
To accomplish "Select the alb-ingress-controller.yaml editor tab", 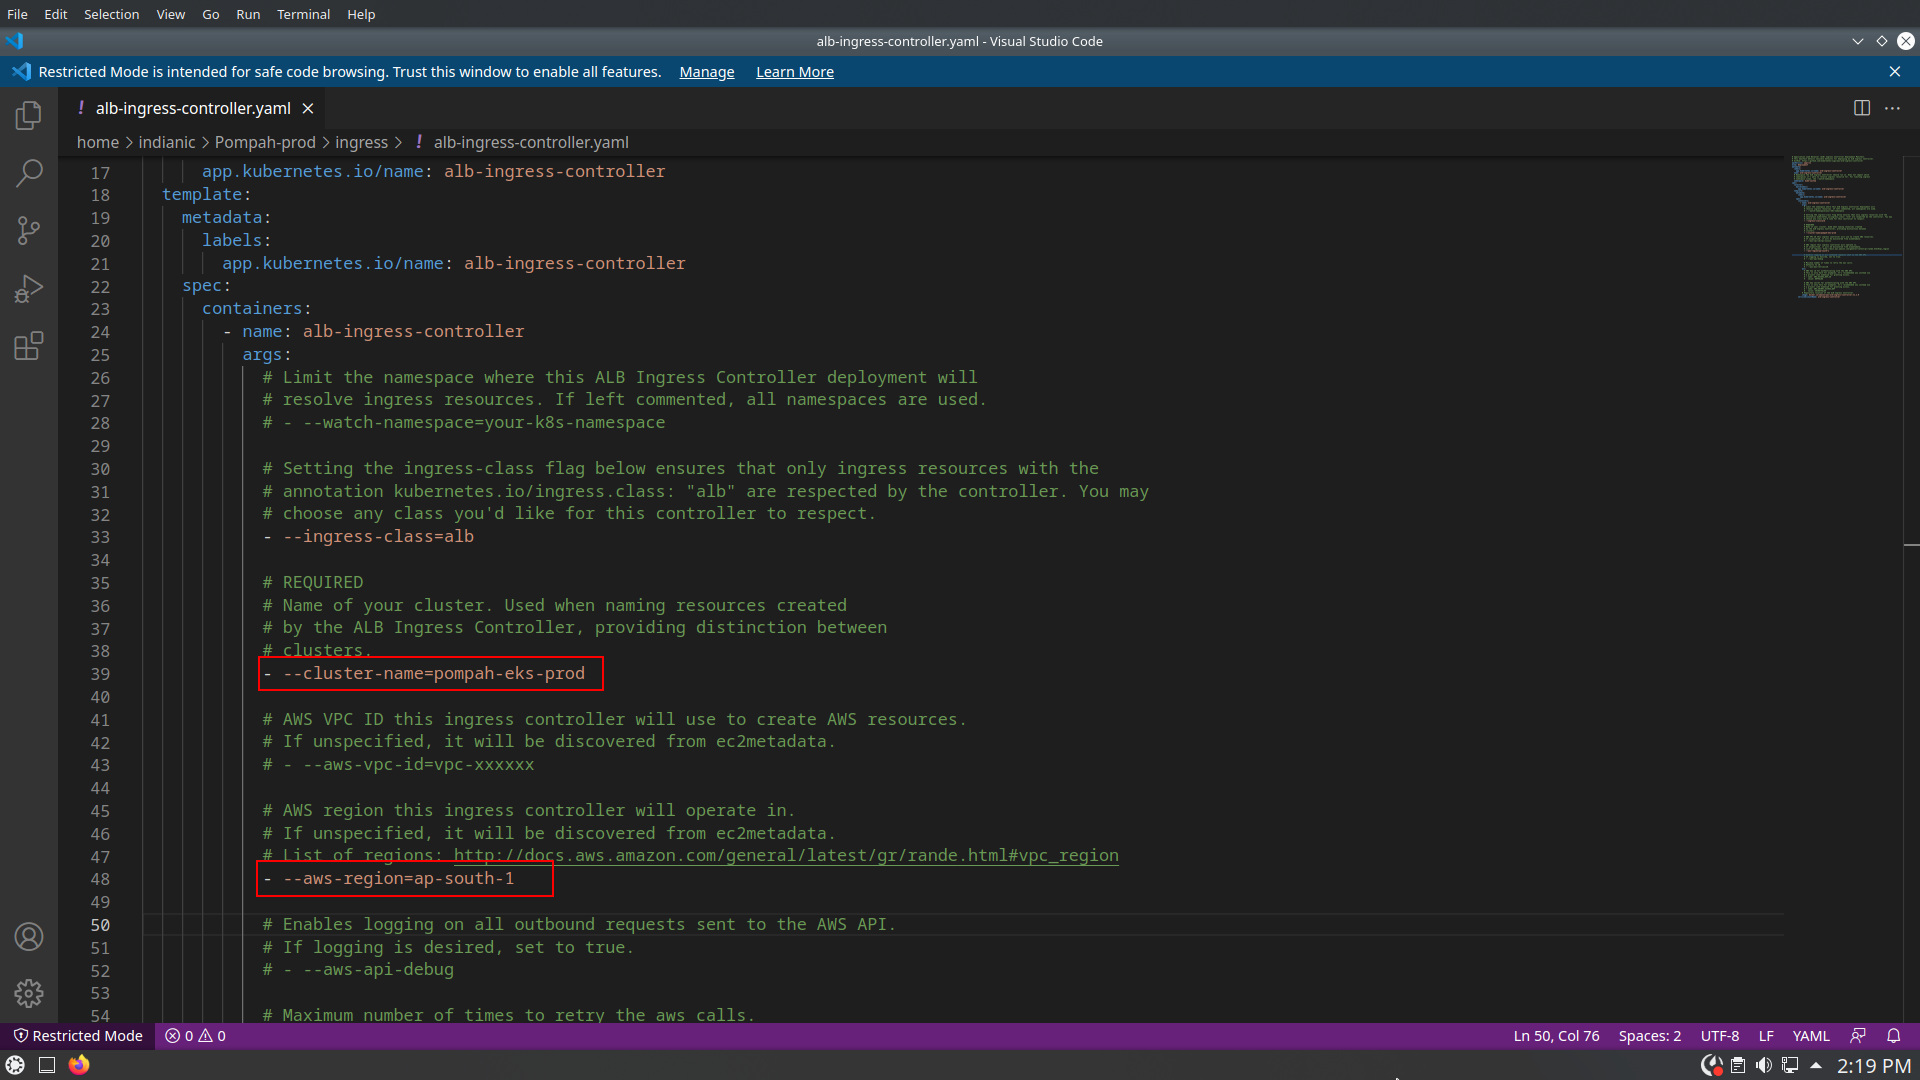I will [192, 108].
